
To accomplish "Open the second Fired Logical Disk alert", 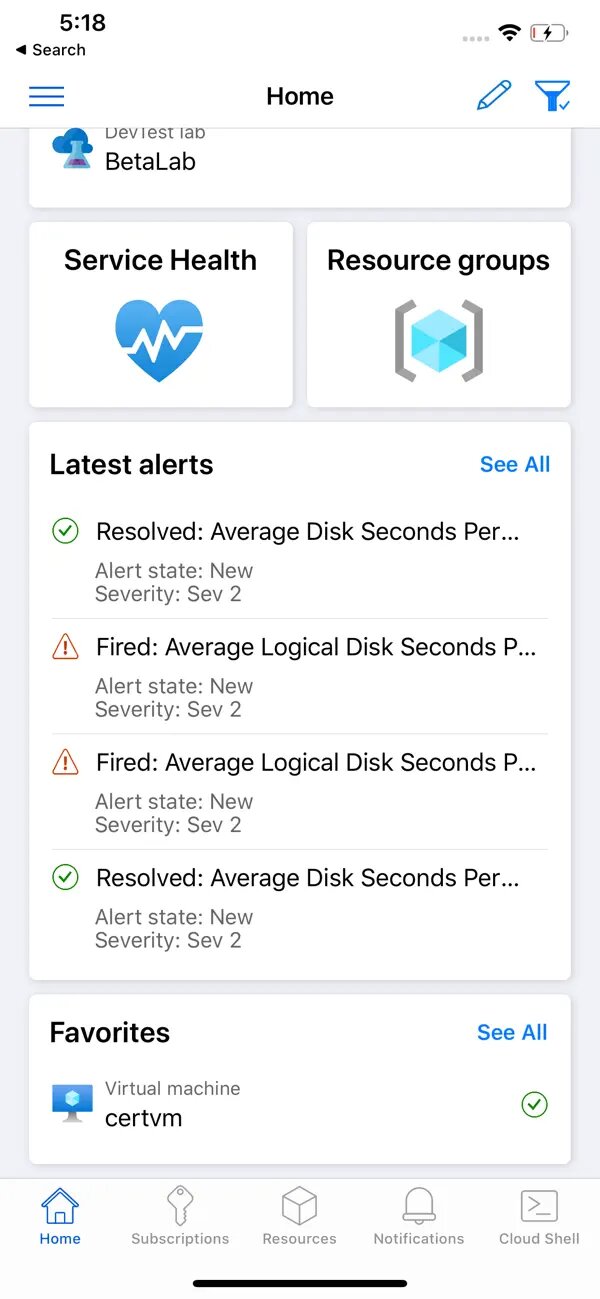I will tap(315, 763).
